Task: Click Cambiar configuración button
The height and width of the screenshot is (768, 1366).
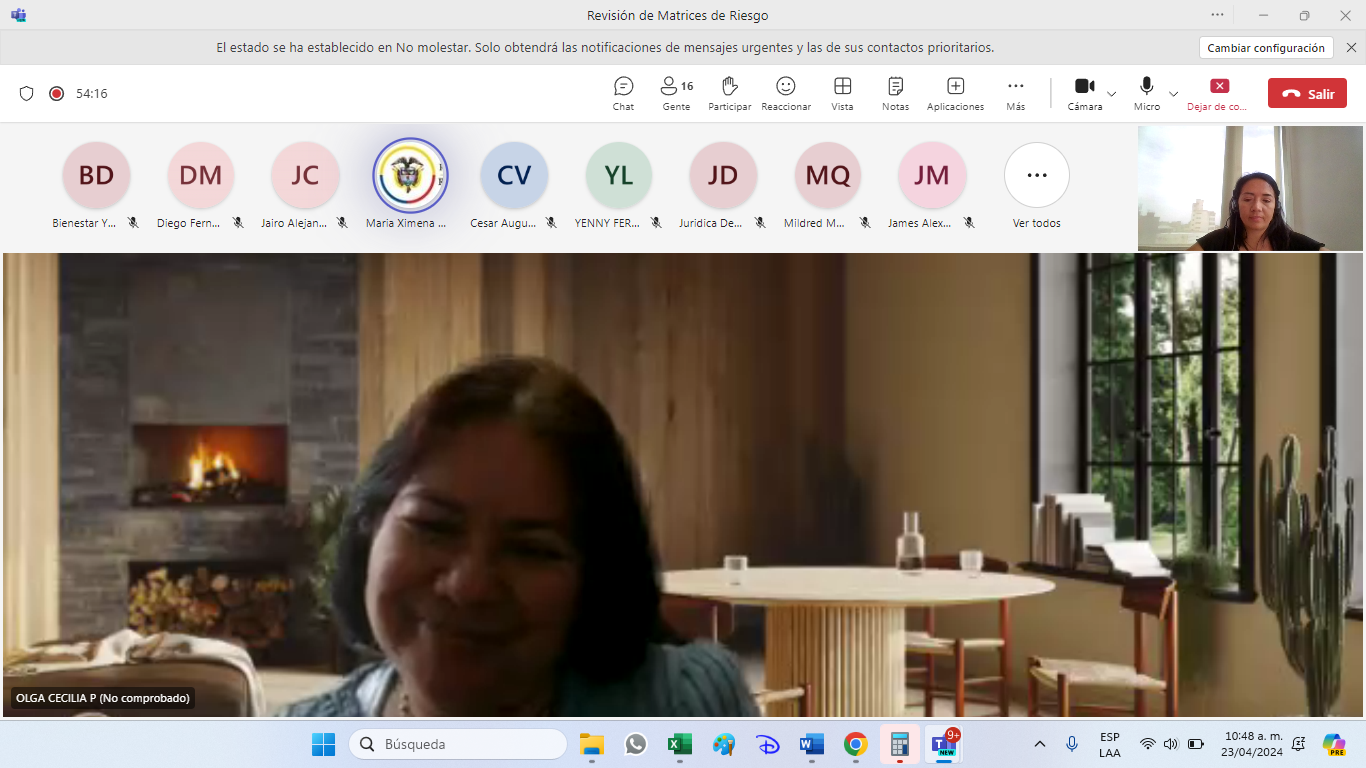Action: [x=1266, y=48]
